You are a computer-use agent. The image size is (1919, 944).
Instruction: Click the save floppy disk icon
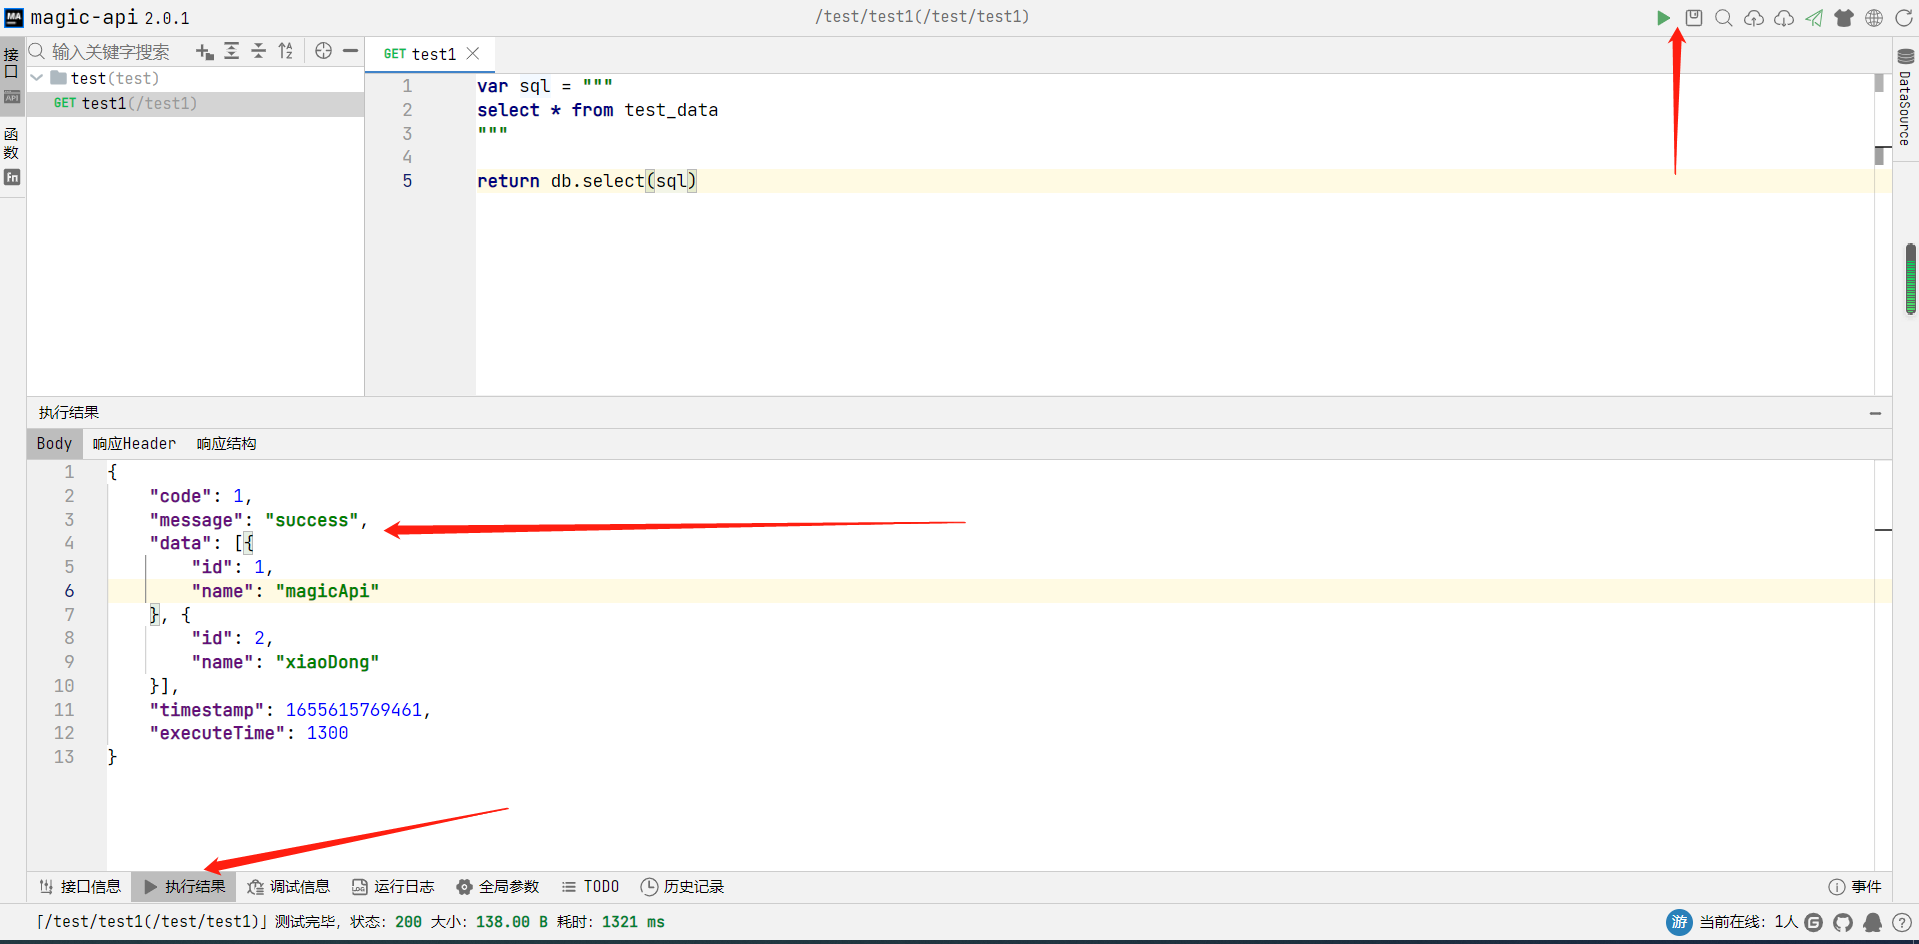click(x=1694, y=18)
